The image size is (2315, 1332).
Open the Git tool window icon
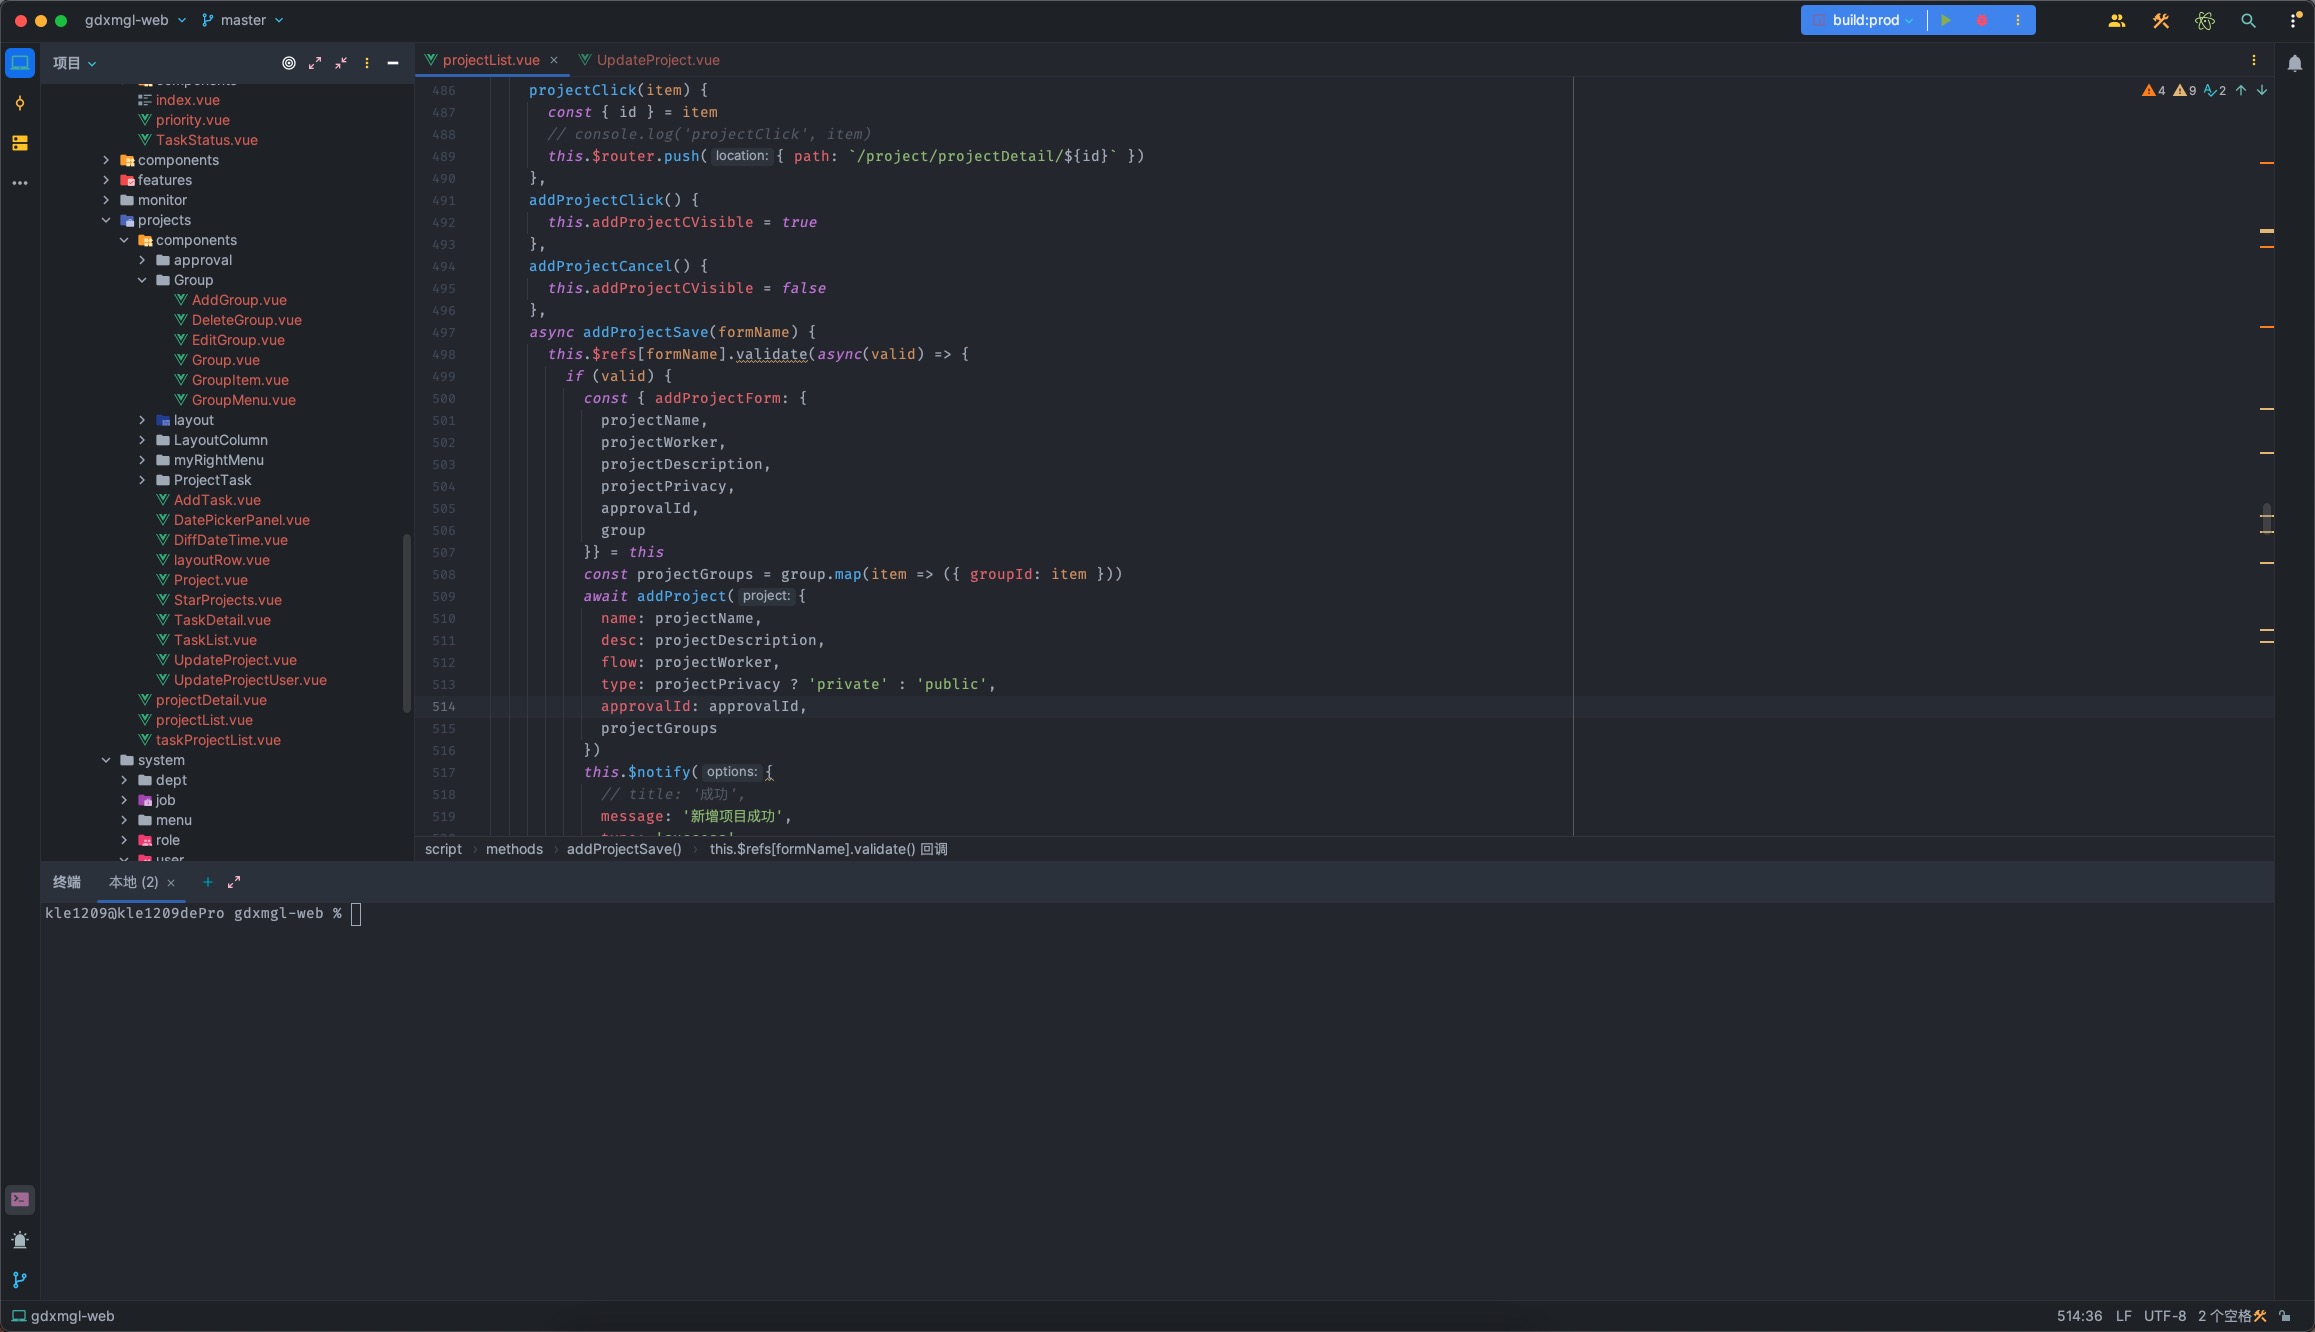tap(20, 1280)
